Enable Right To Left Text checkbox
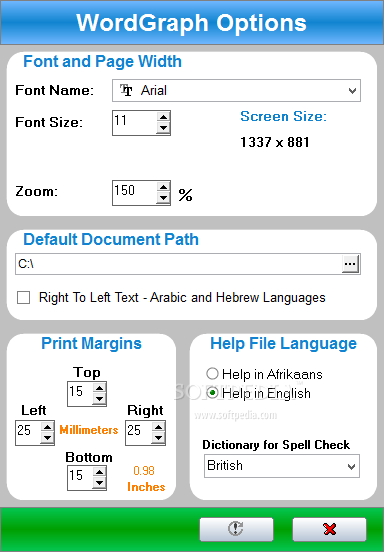The width and height of the screenshot is (384, 552). [24, 297]
